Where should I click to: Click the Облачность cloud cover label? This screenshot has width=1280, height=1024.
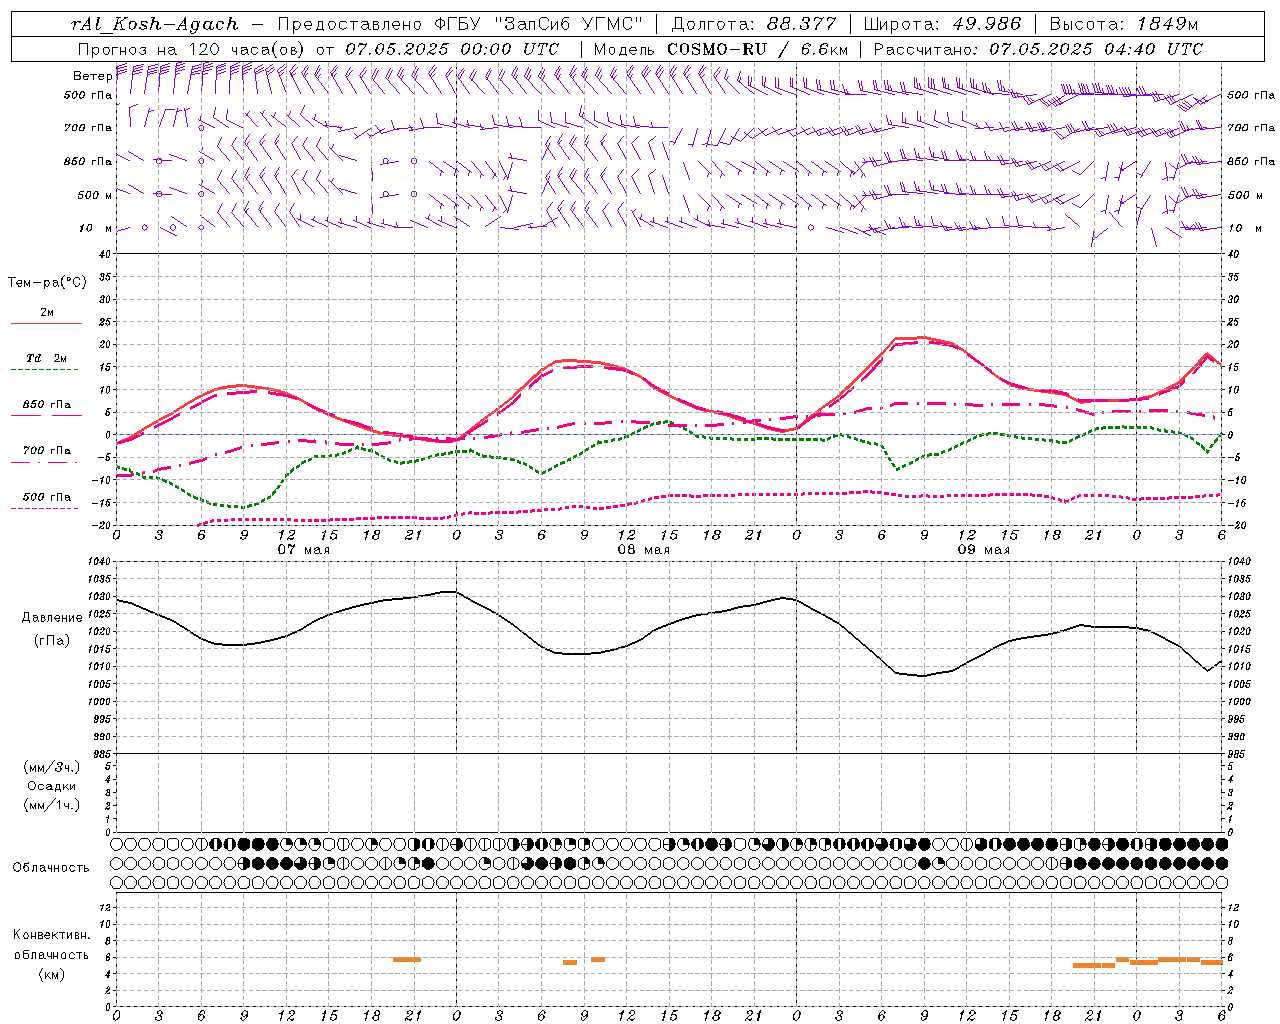pos(51,868)
